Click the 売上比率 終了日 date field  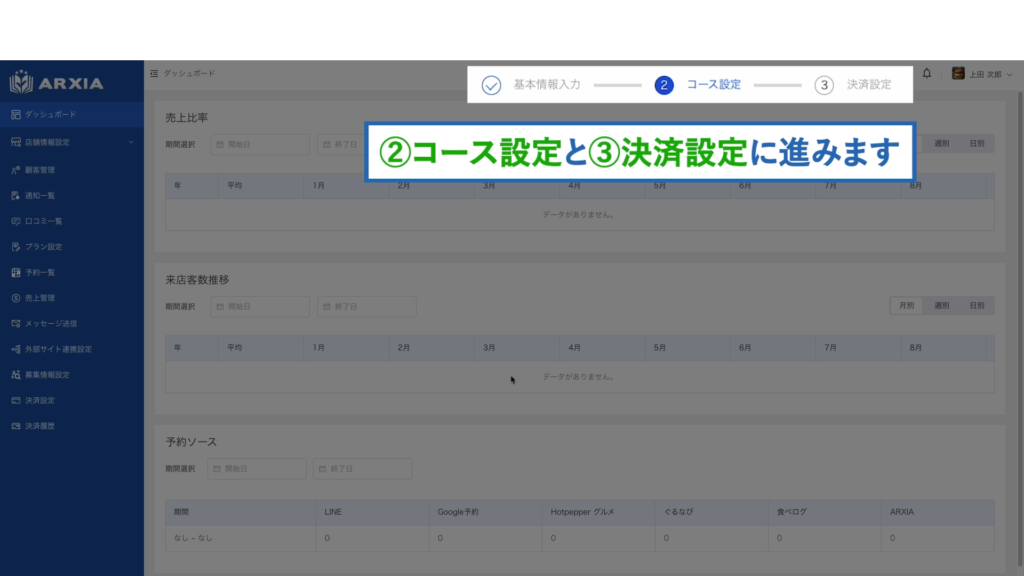click(x=341, y=144)
